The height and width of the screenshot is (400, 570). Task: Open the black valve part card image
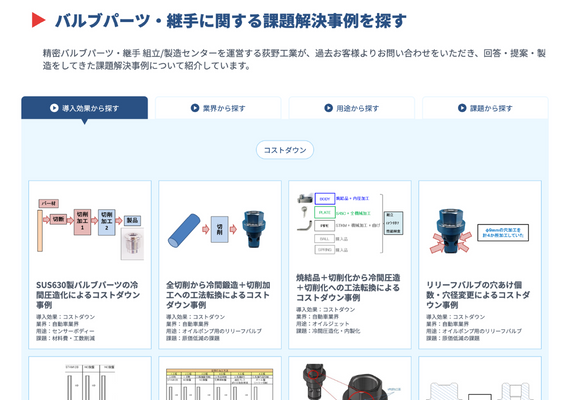[350, 381]
